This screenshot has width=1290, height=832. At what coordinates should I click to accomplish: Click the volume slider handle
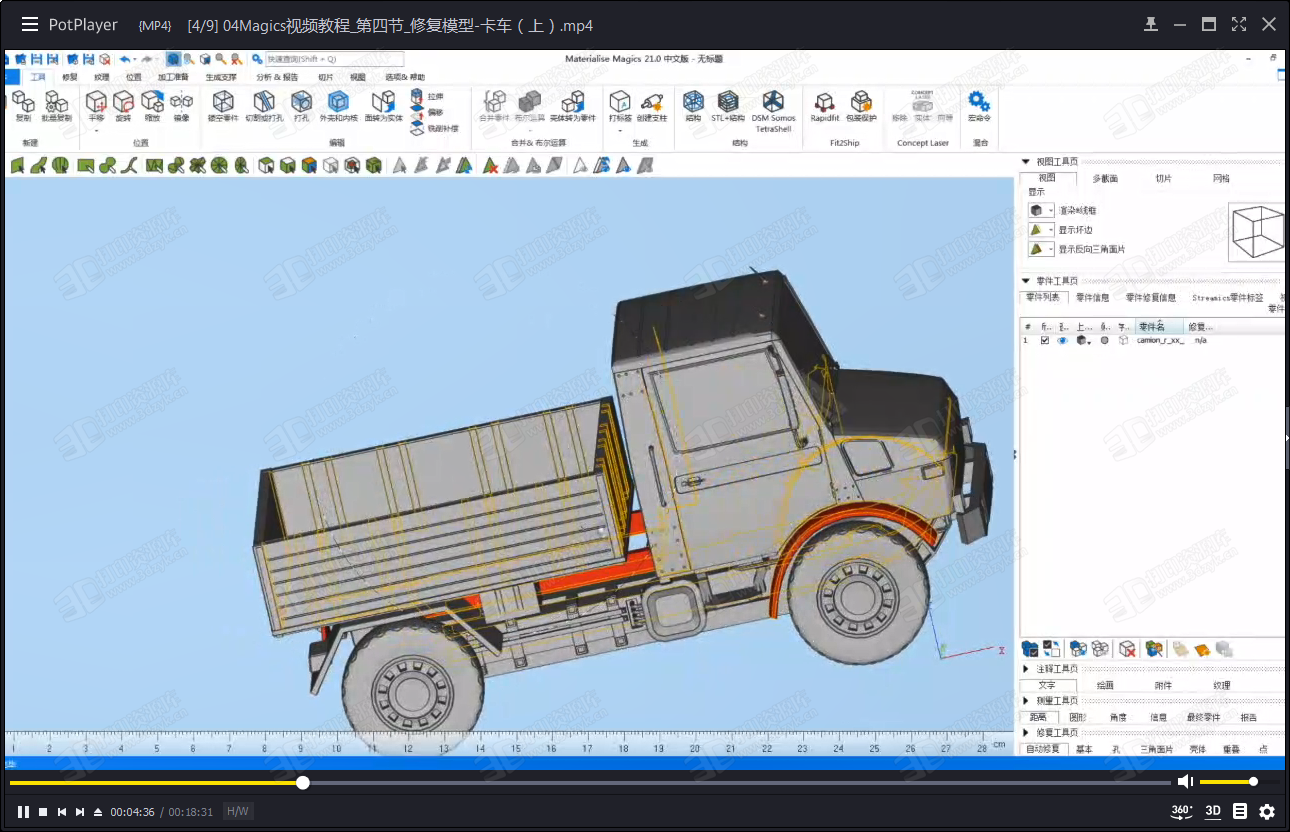click(x=1253, y=782)
